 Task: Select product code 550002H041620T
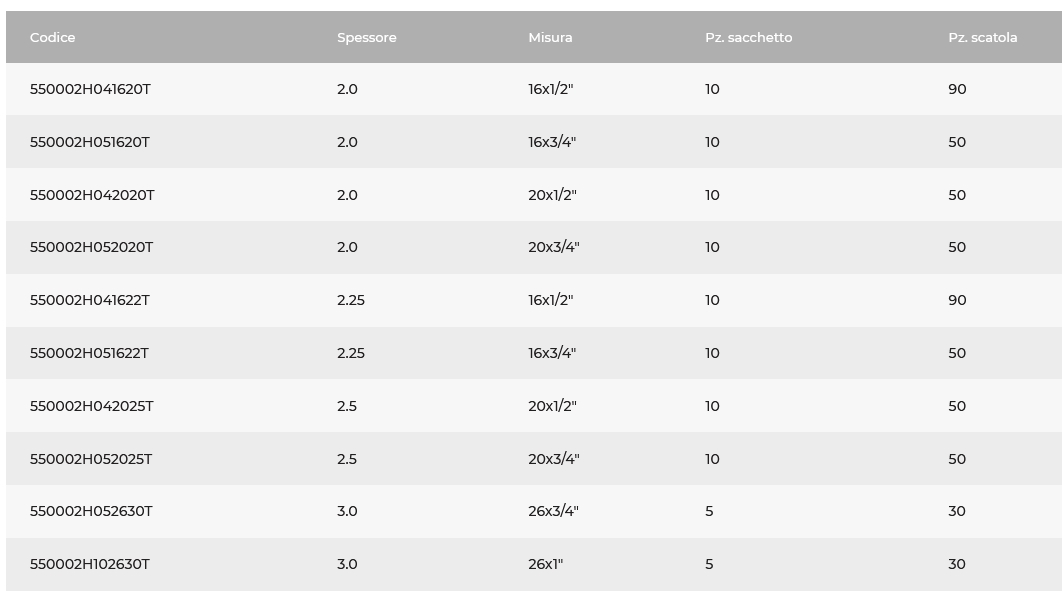[90, 89]
